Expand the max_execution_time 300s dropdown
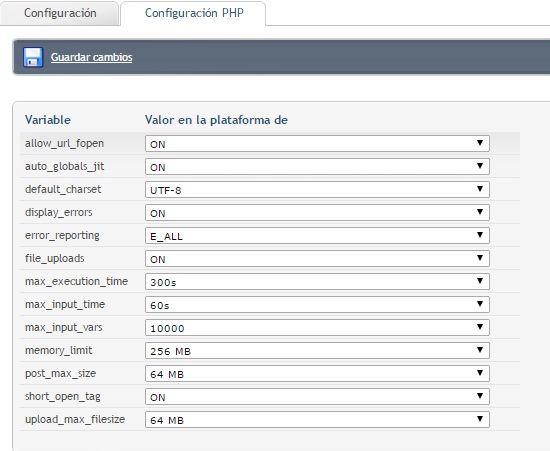550x451 pixels. click(317, 282)
